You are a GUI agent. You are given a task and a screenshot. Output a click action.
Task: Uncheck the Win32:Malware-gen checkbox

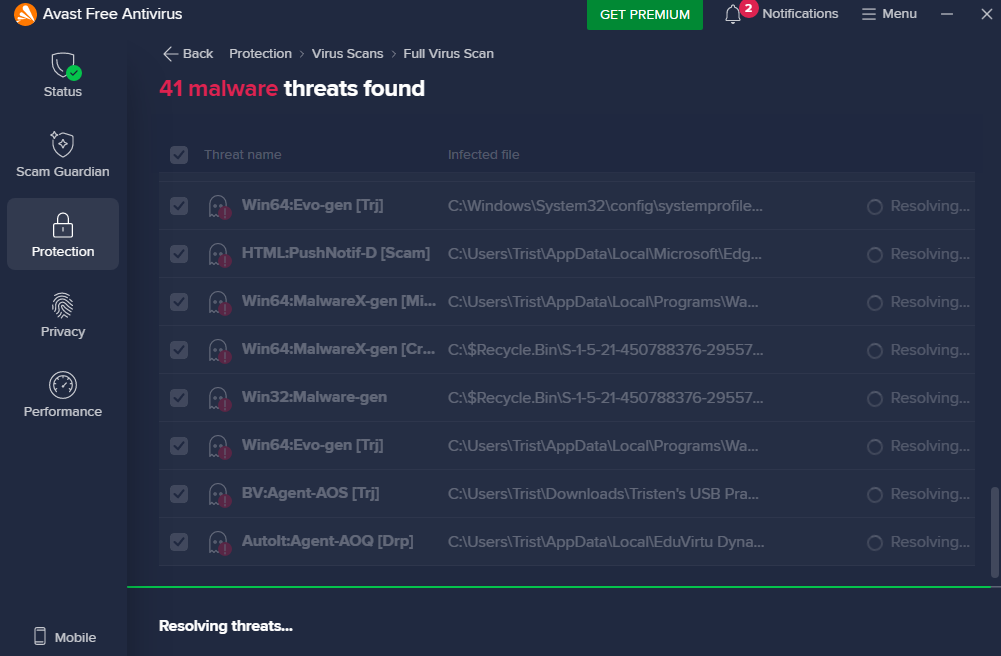[x=179, y=398]
